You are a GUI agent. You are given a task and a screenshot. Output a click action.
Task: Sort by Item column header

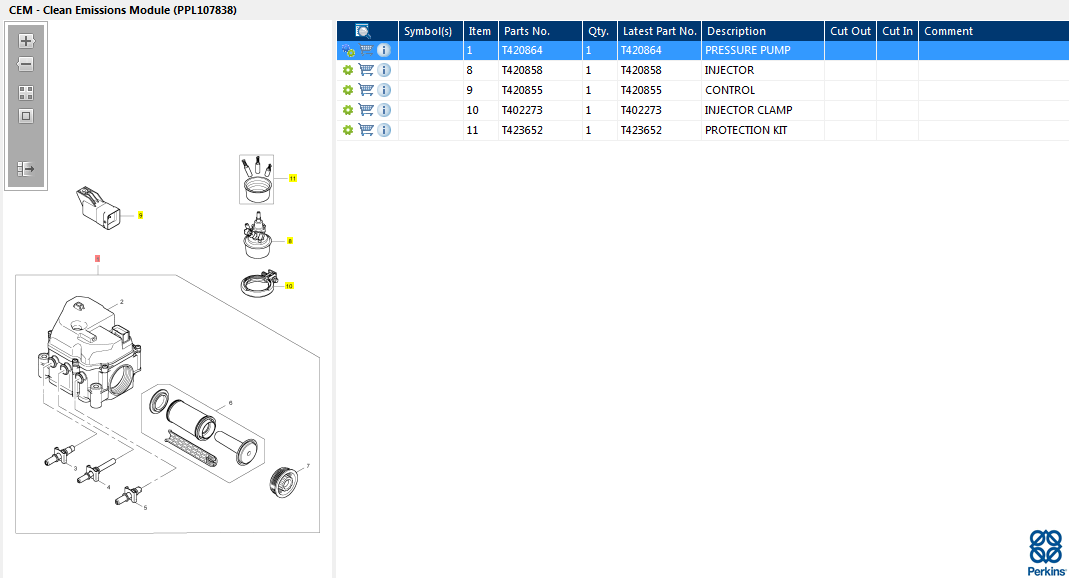pyautogui.click(x=480, y=31)
